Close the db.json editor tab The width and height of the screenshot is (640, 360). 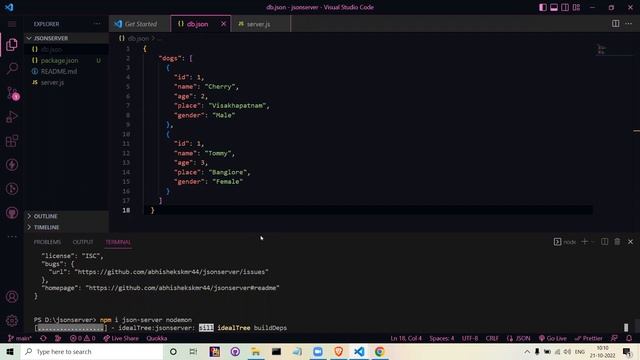point(223,24)
